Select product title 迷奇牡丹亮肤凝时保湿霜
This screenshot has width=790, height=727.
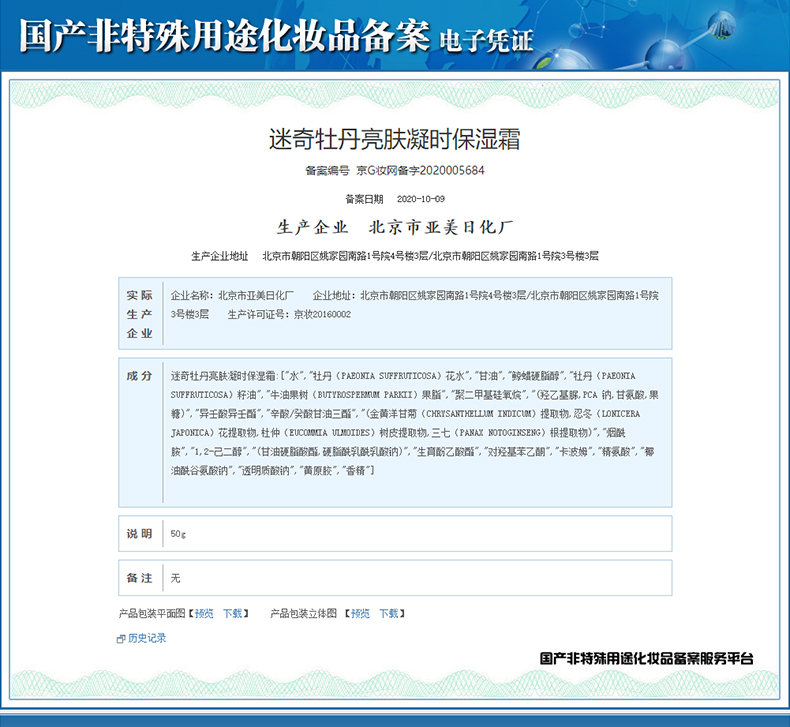(394, 139)
